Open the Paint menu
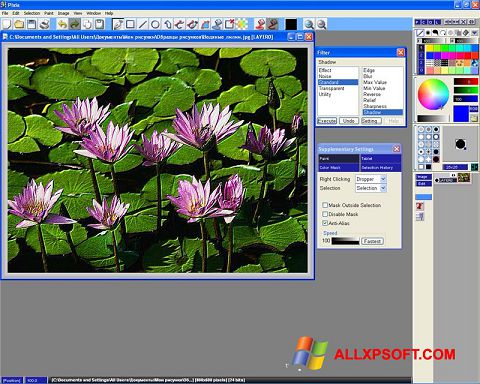 [49, 13]
